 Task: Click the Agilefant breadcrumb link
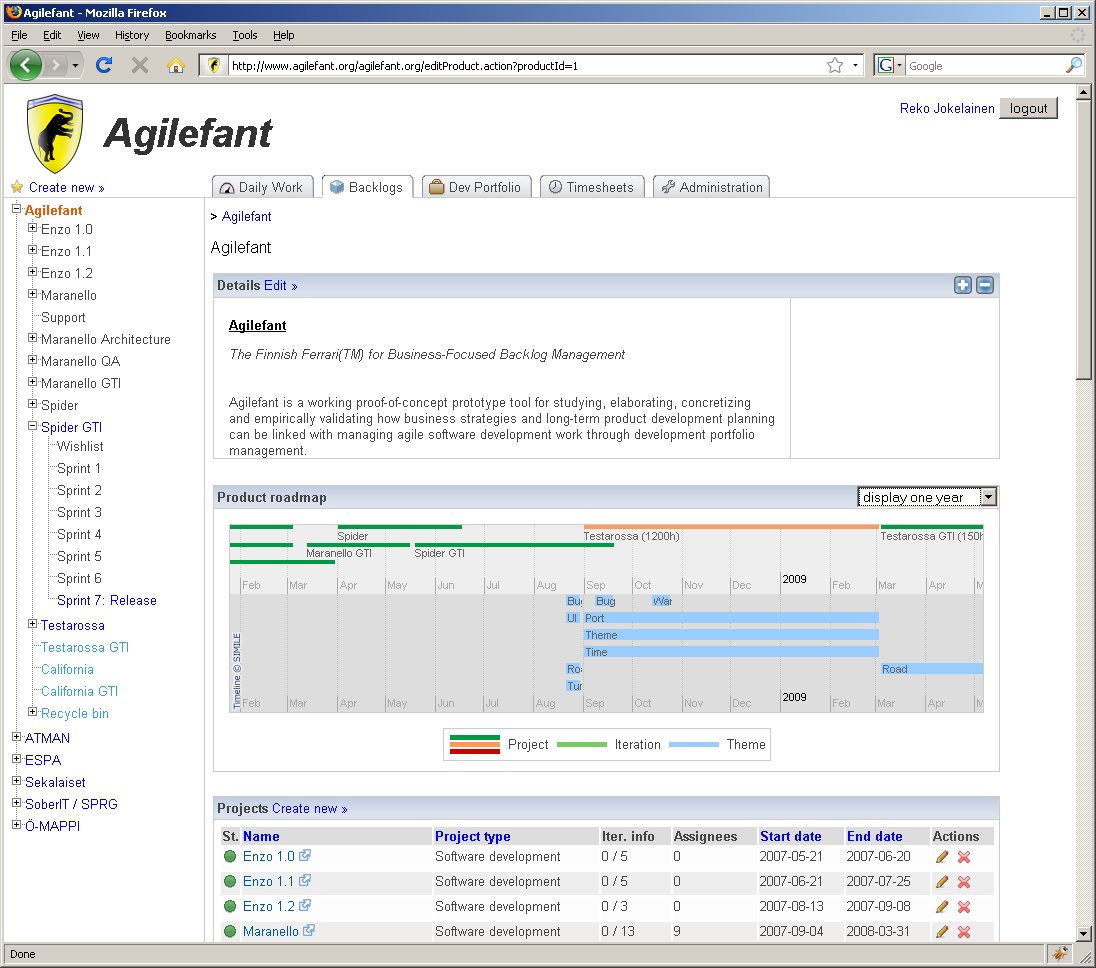pos(246,217)
